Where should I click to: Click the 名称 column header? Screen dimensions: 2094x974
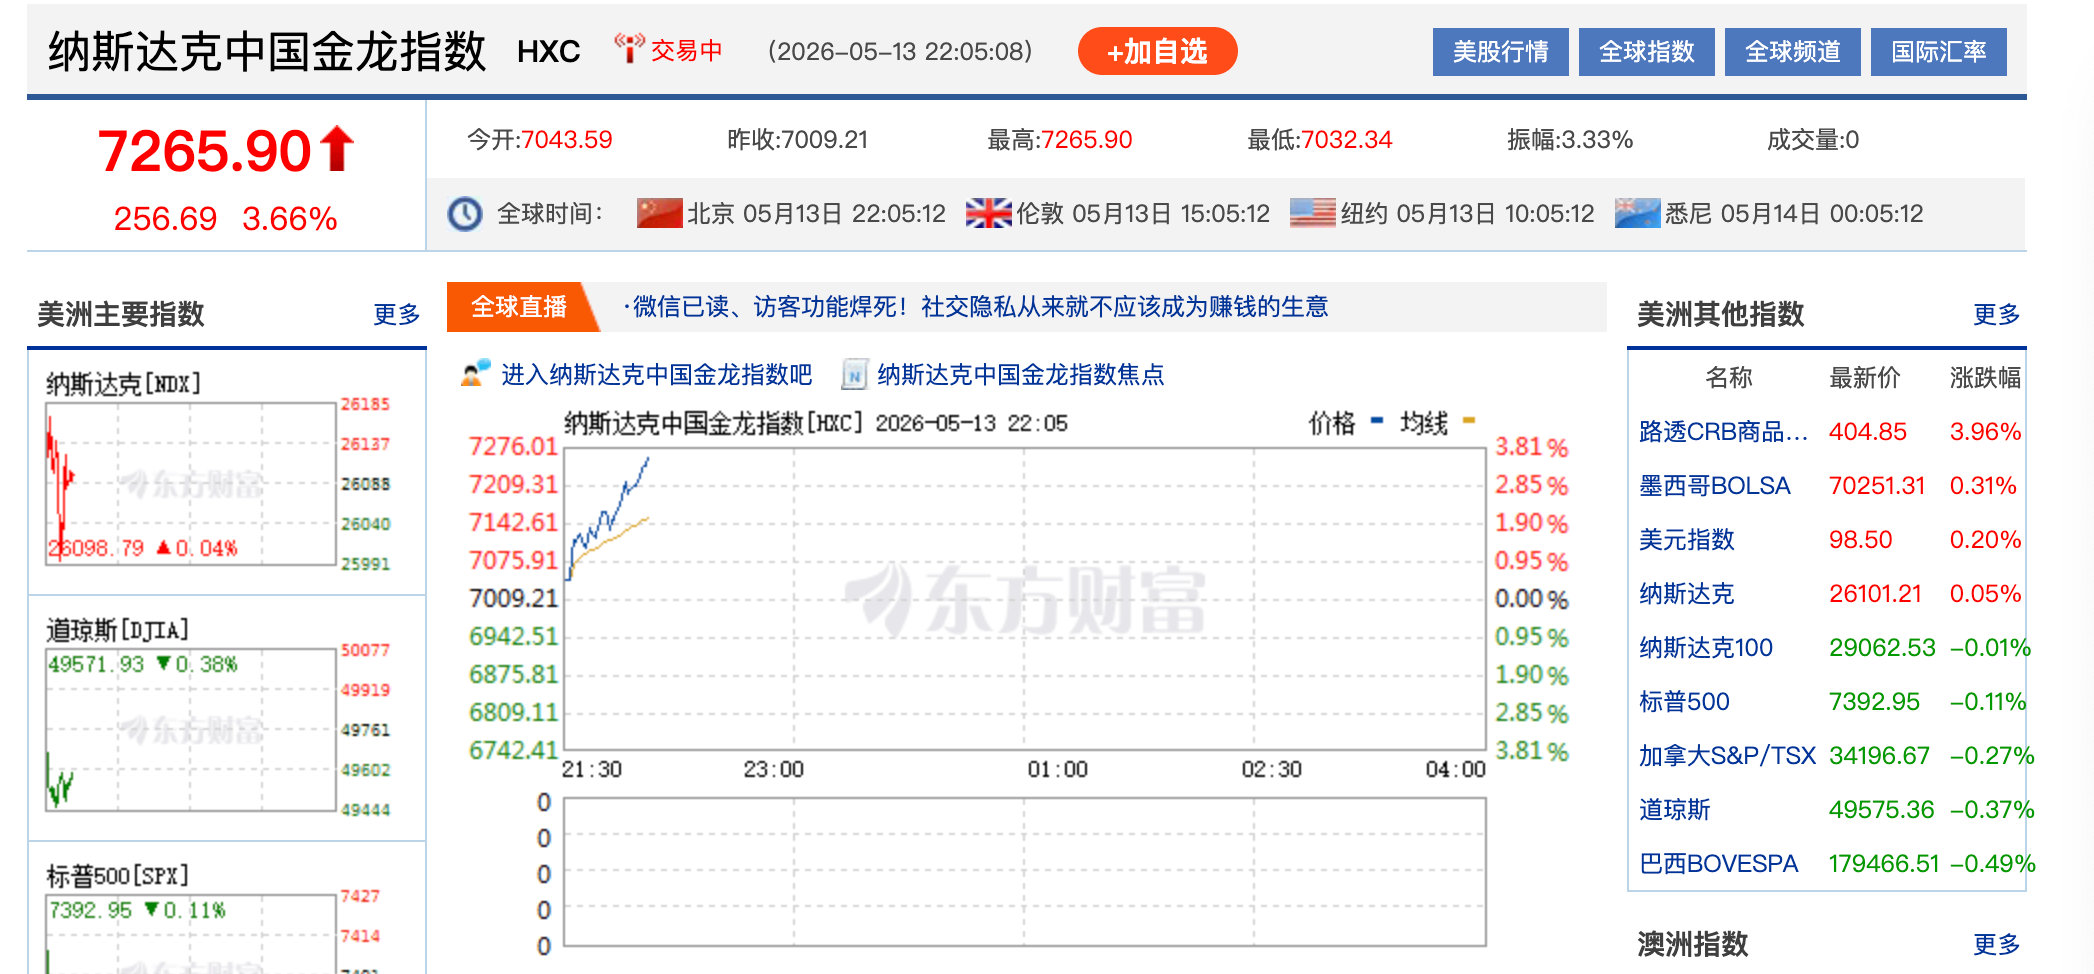[x=1728, y=378]
